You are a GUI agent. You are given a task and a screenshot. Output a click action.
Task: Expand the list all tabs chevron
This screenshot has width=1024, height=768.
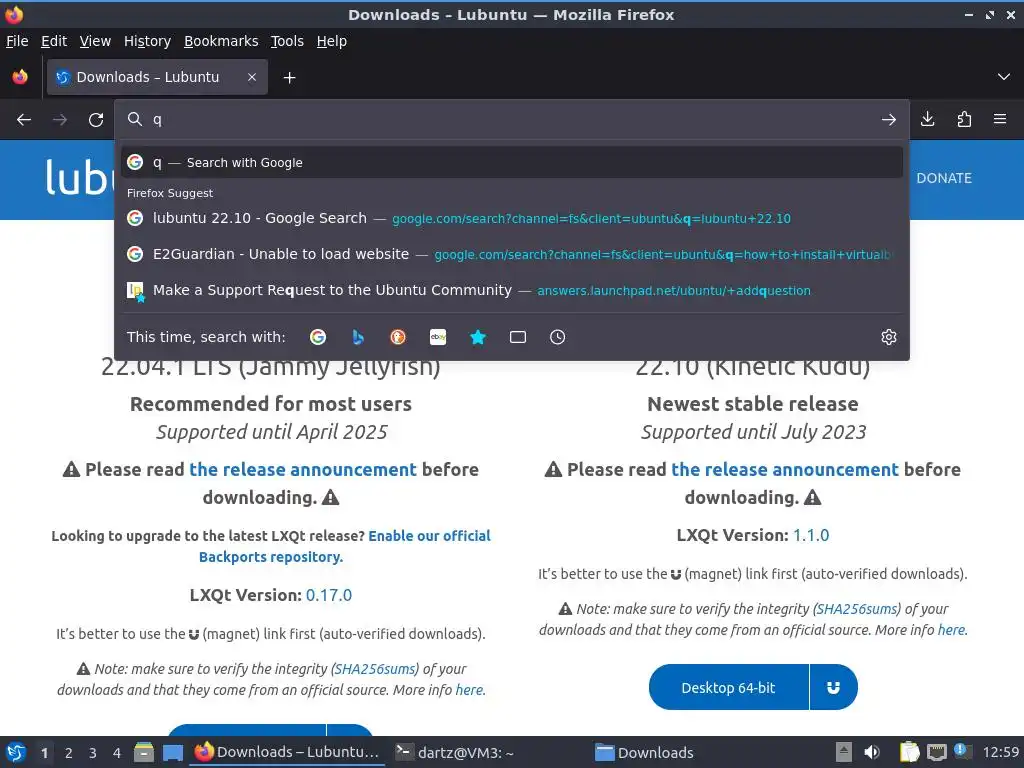tap(1004, 77)
